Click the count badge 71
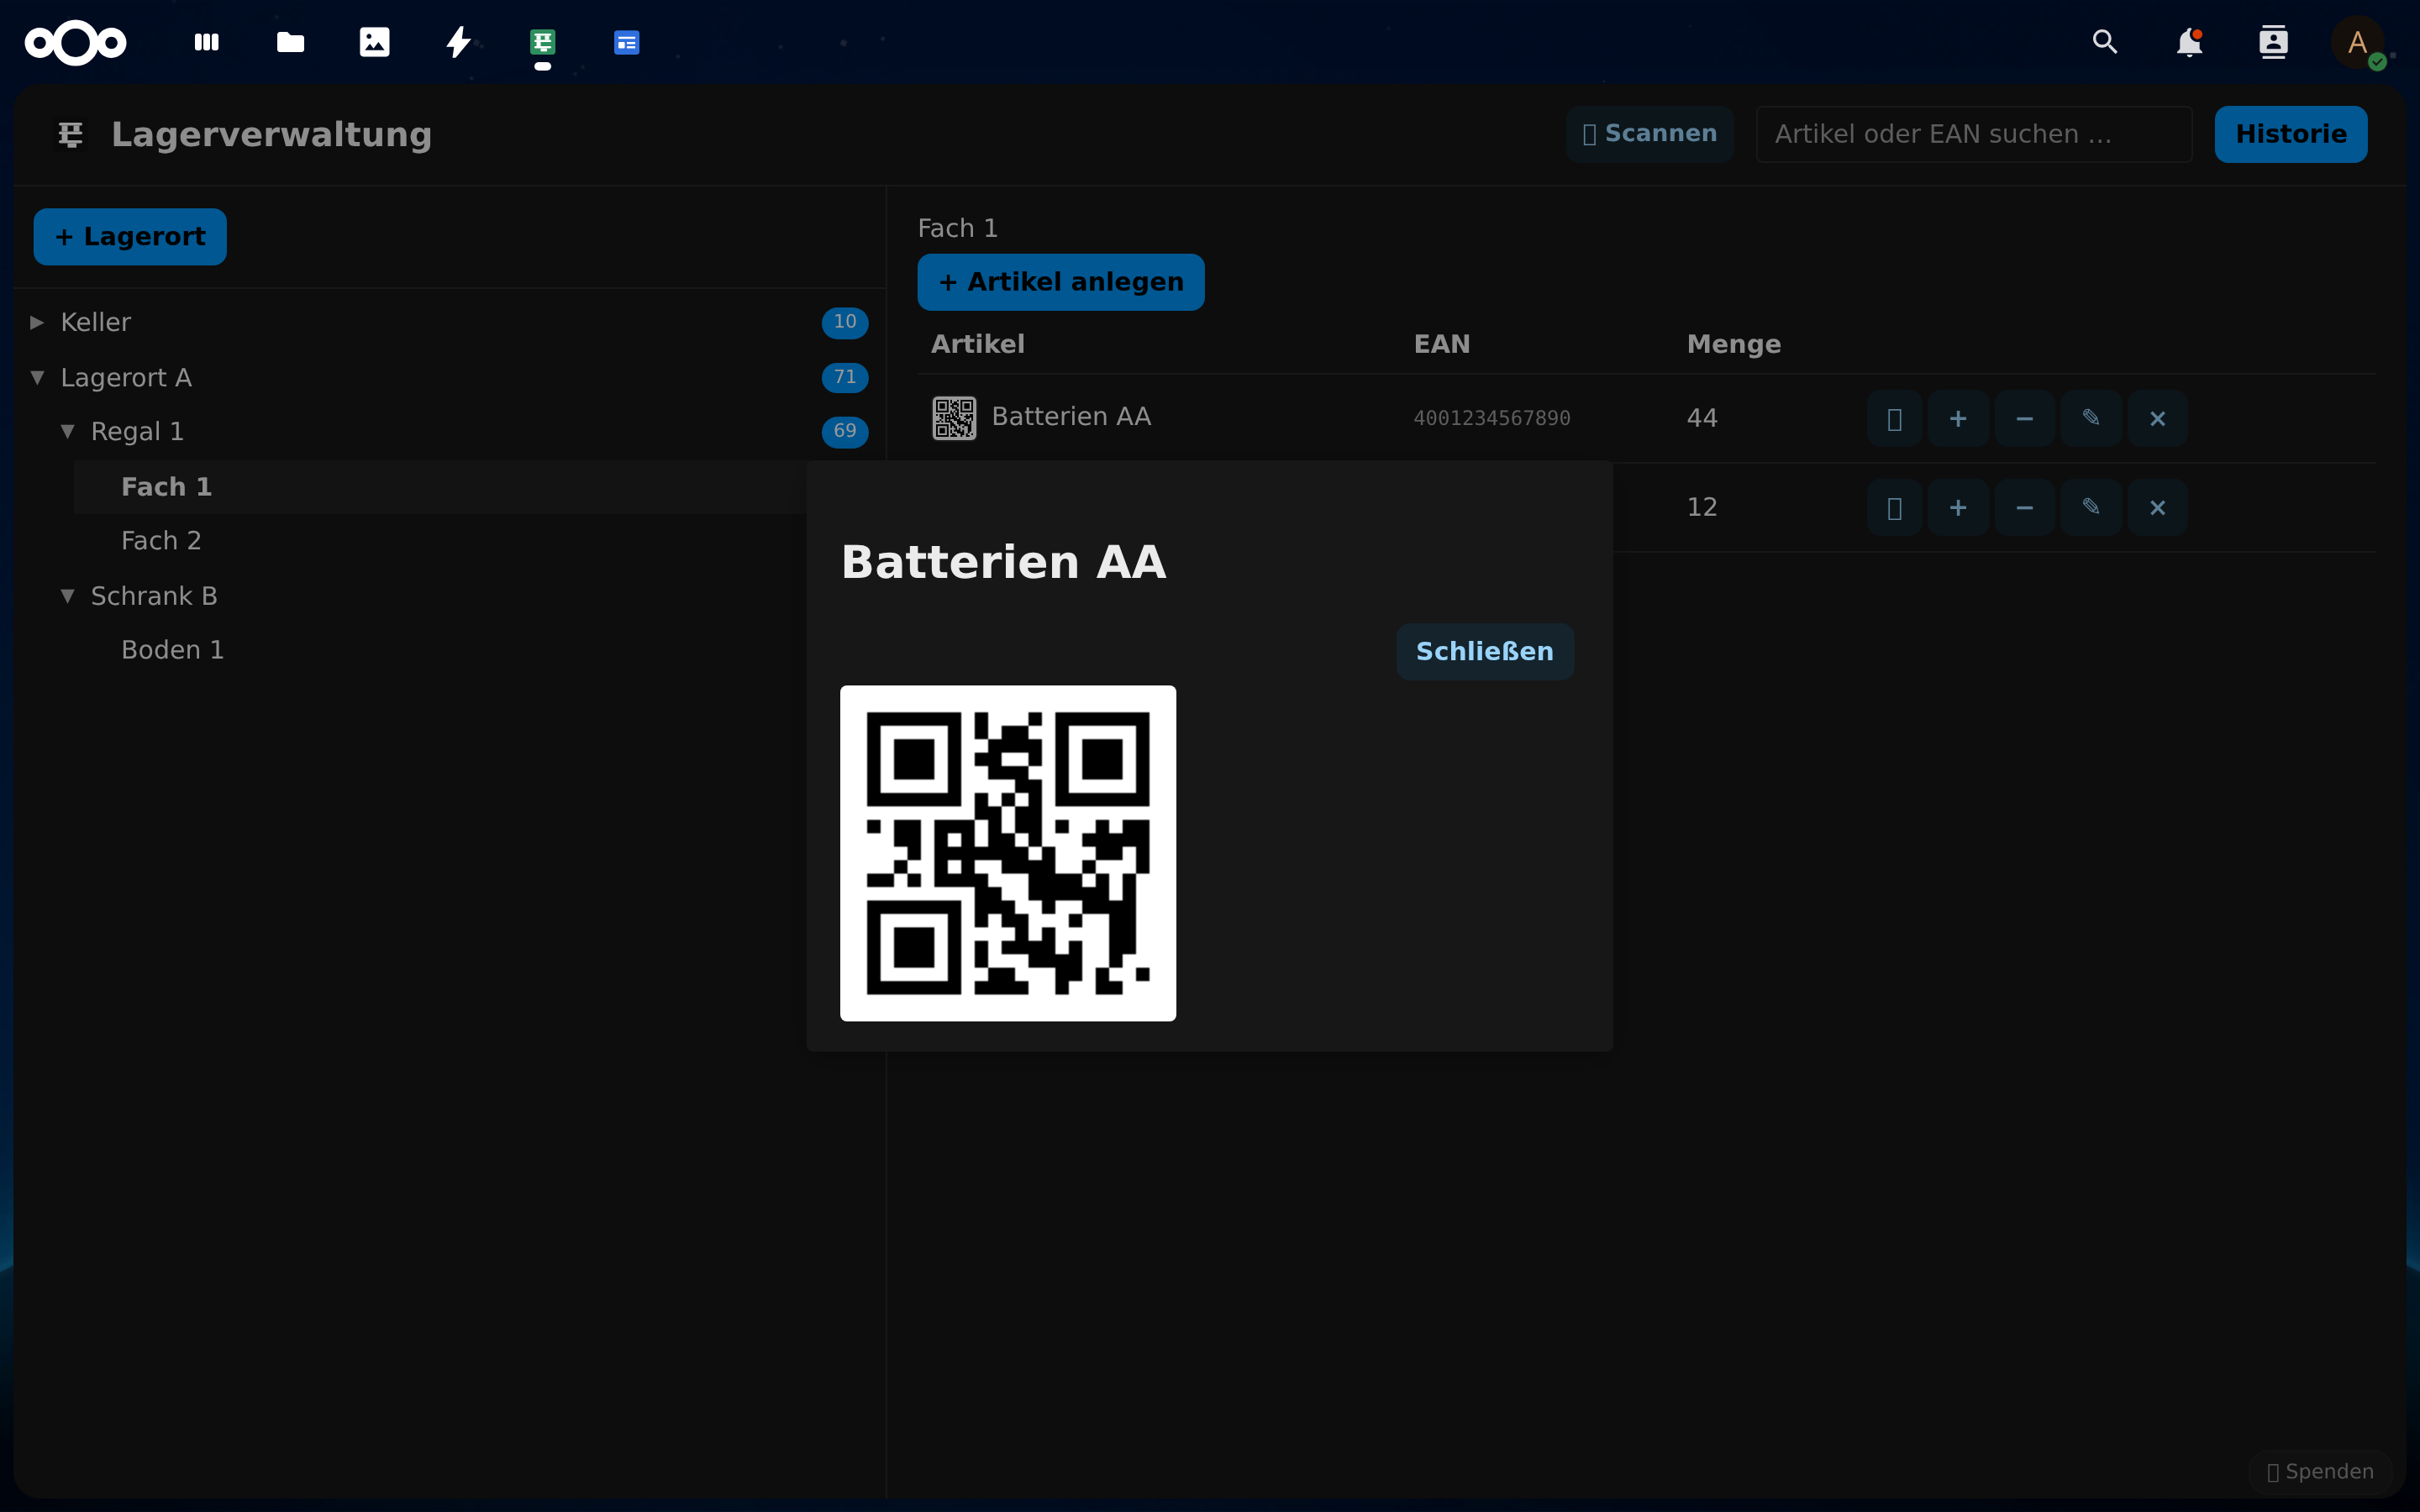This screenshot has height=1512, width=2420. pos(845,377)
